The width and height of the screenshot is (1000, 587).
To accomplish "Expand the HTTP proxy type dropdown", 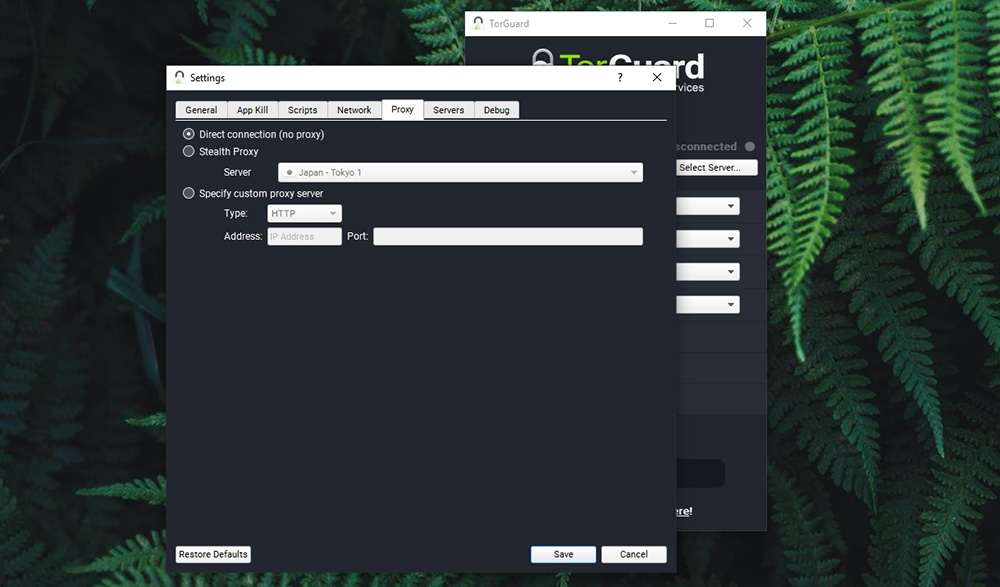I will coord(304,213).
